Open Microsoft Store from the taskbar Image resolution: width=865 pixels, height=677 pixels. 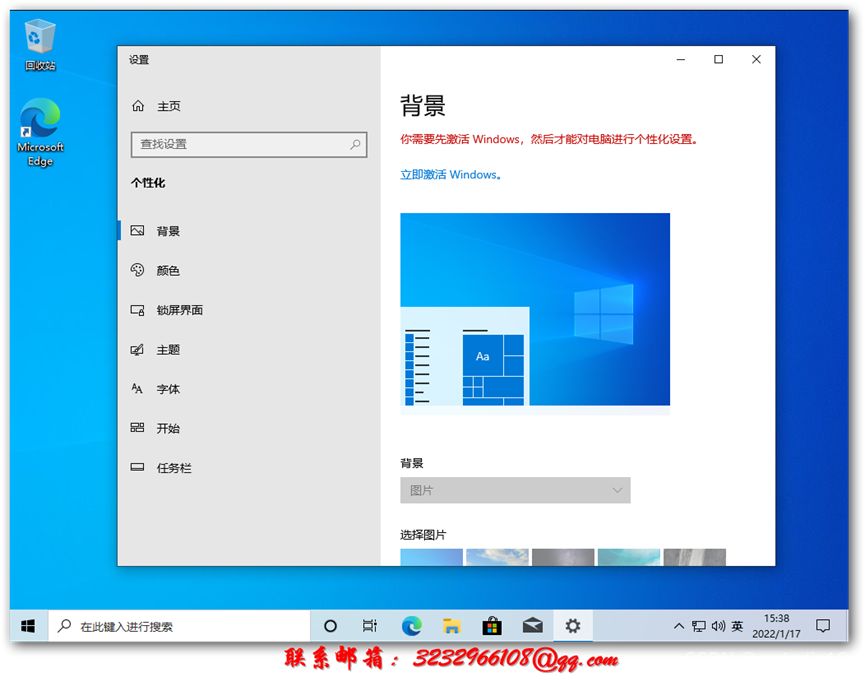(492, 626)
